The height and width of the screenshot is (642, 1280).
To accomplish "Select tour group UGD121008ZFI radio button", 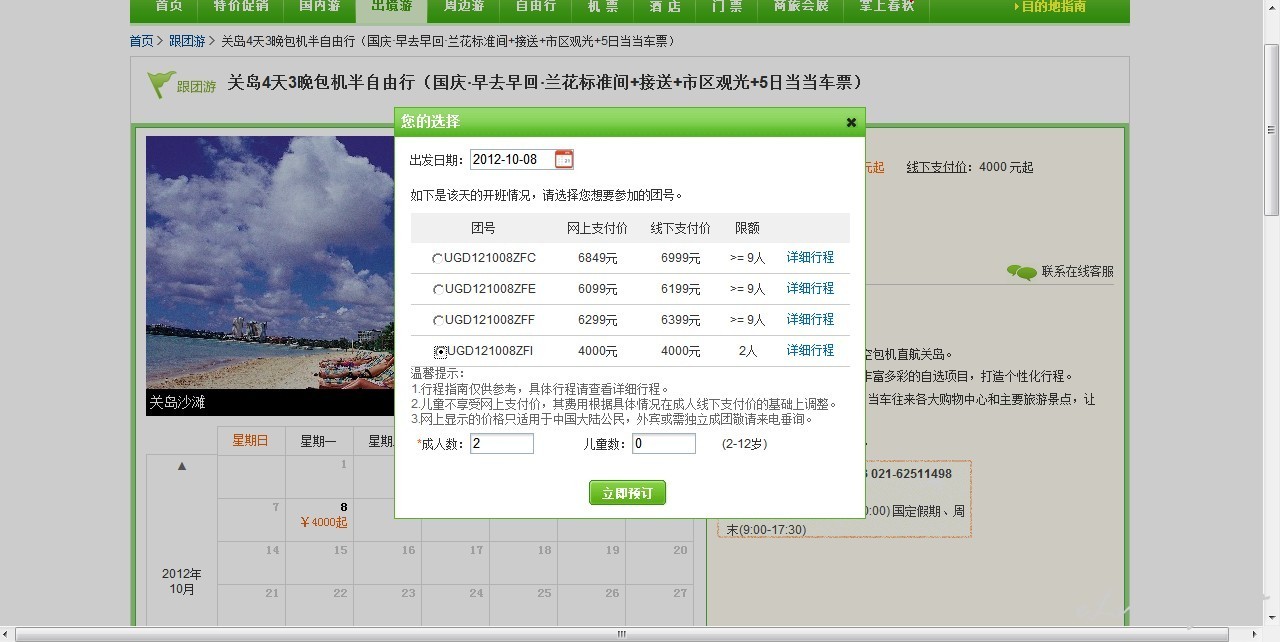I will click(x=440, y=351).
